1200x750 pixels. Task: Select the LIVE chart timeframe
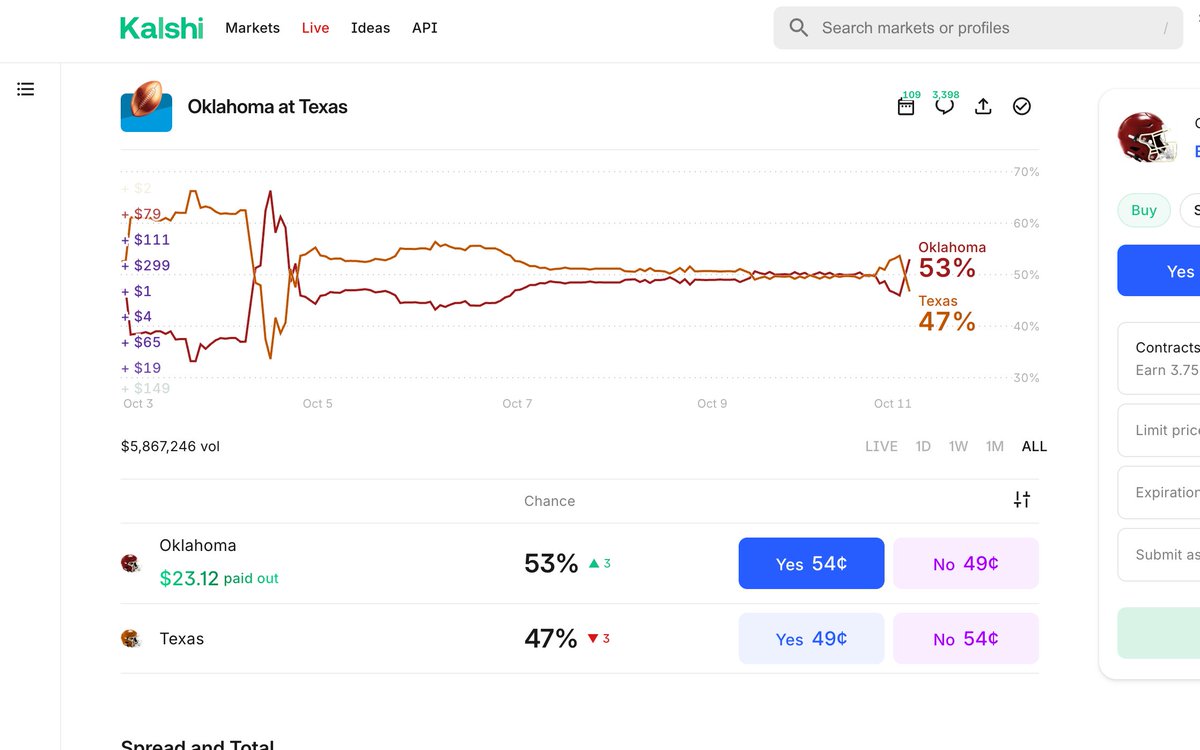point(881,446)
